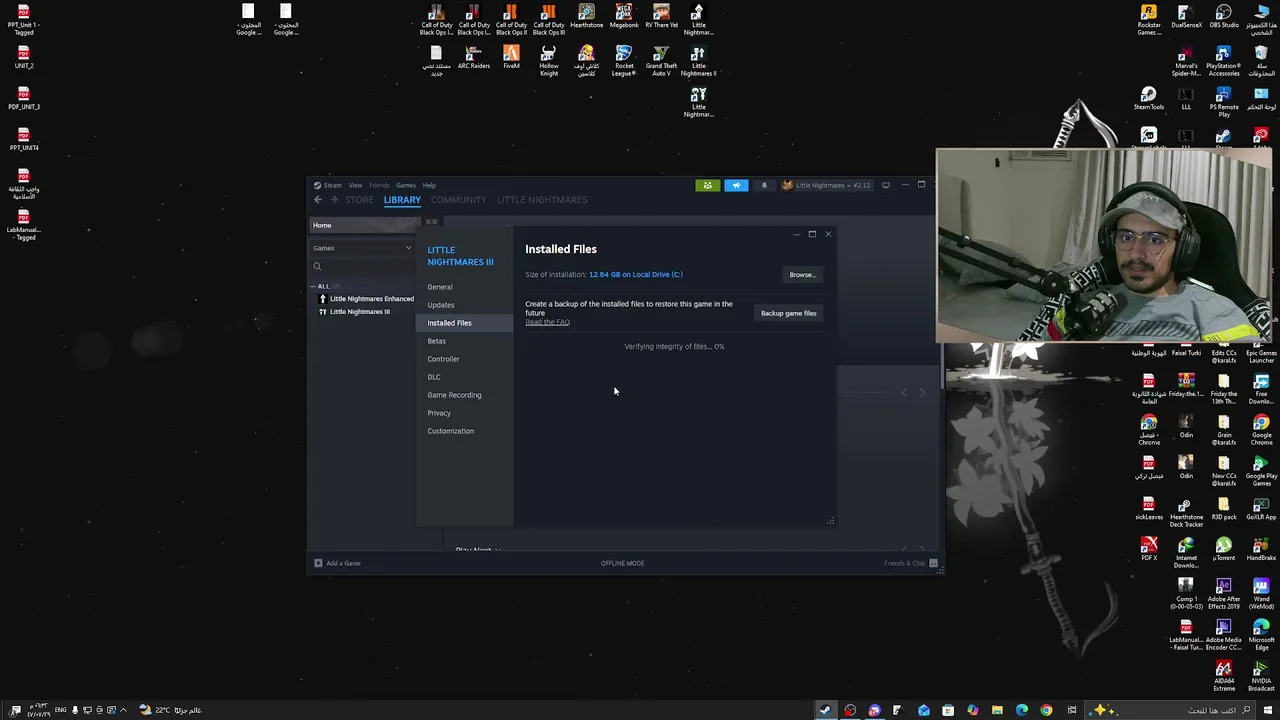The height and width of the screenshot is (720, 1280).
Task: Select Game Recording in properties sidebar
Action: 454,395
